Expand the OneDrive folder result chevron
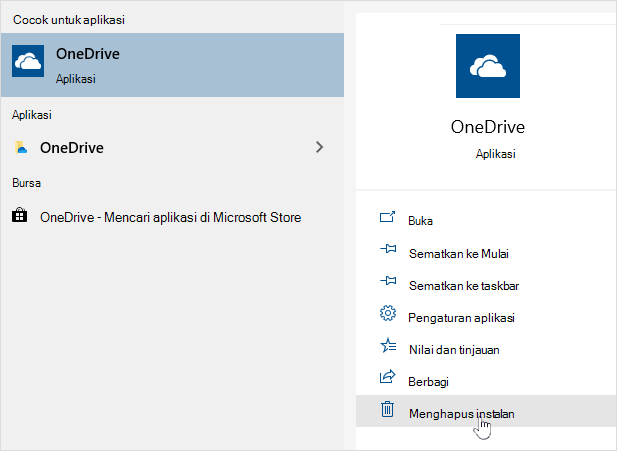This screenshot has width=617, height=451. [x=320, y=147]
